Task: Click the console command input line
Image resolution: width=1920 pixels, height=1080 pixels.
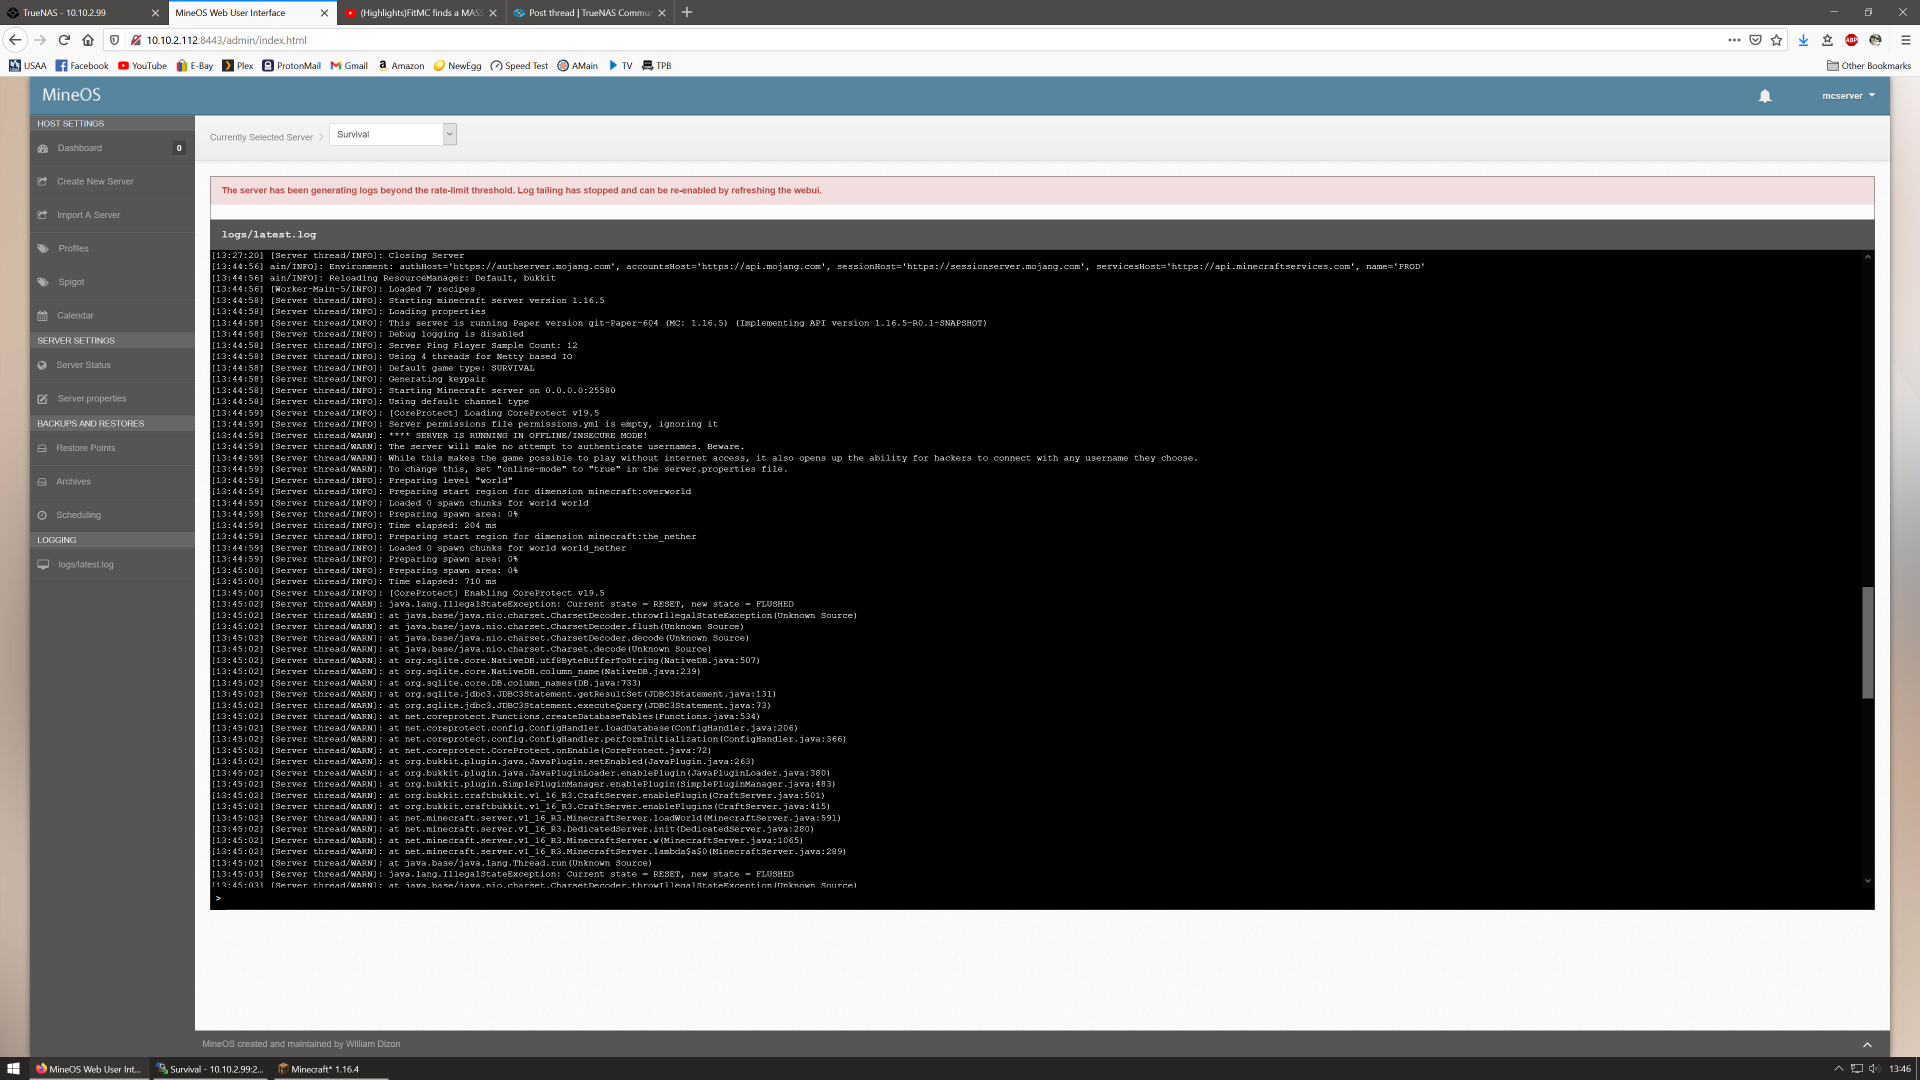Action: pos(1040,898)
